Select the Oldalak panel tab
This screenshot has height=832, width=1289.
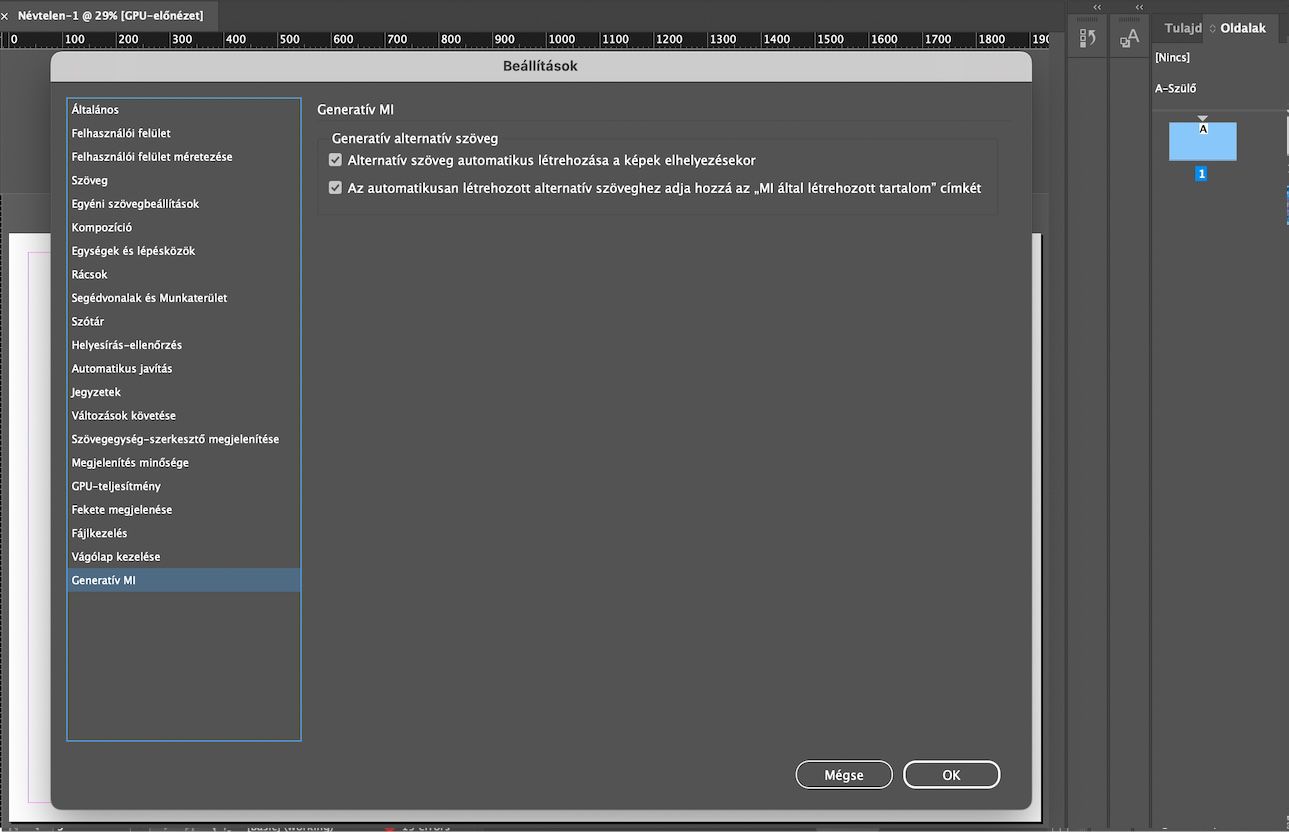(x=1242, y=28)
